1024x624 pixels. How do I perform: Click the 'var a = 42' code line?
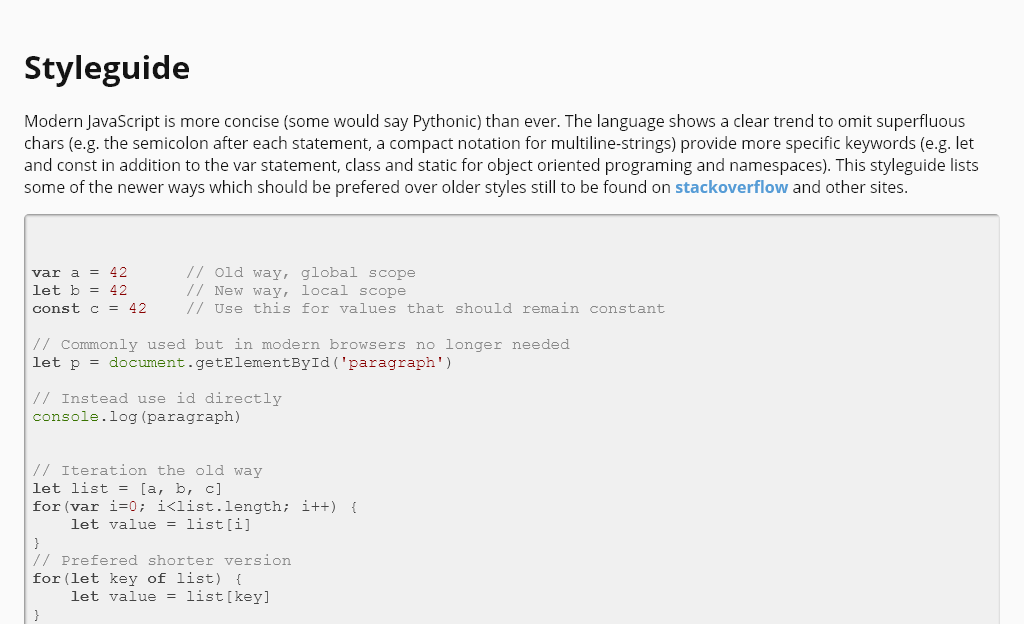click(80, 273)
